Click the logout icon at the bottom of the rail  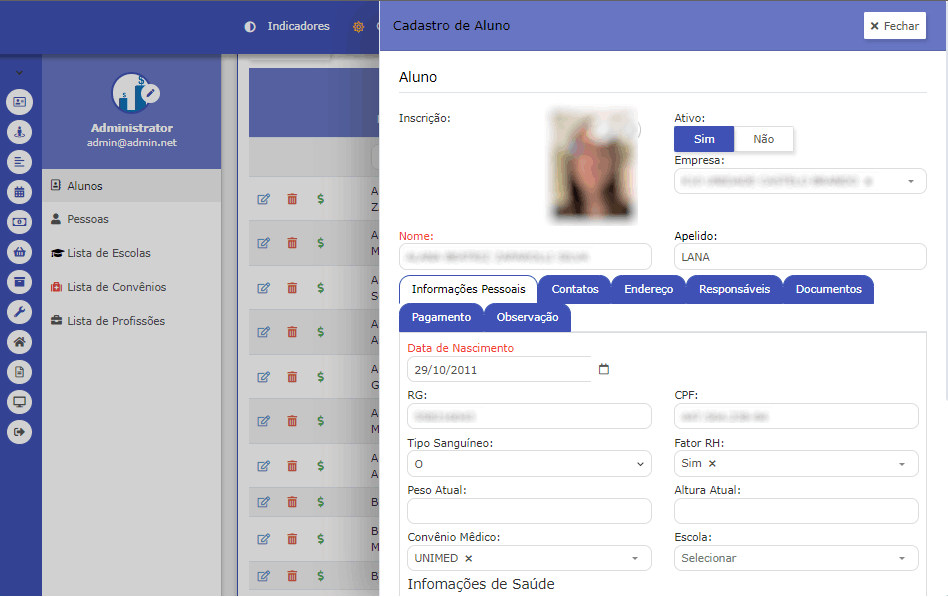tap(20, 431)
